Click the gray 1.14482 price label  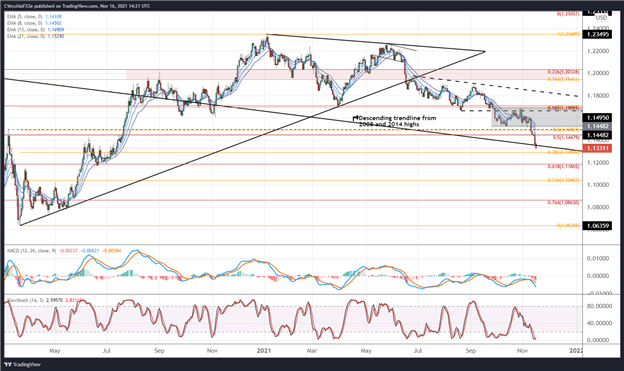pos(597,126)
